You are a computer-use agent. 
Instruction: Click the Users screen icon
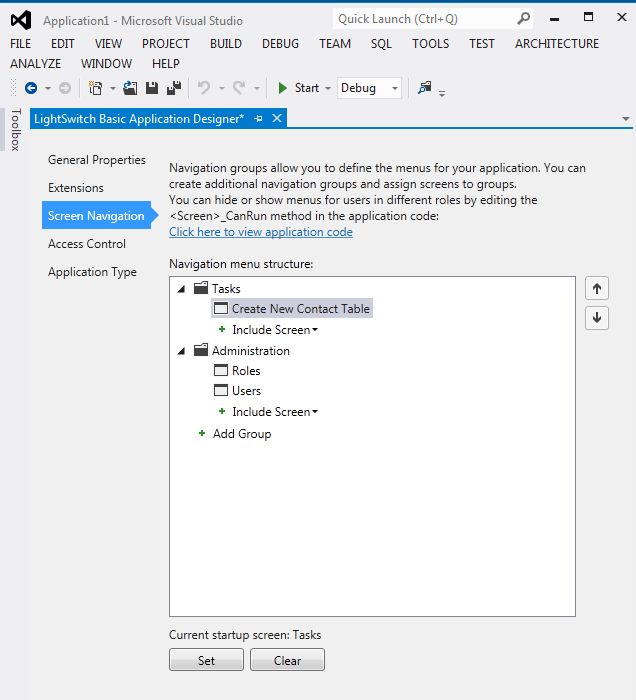pyautogui.click(x=221, y=391)
